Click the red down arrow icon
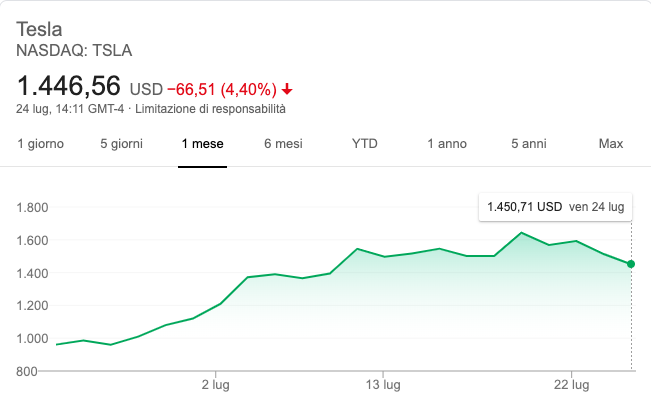Viewport: 651px width, 404px height. pyautogui.click(x=288, y=87)
